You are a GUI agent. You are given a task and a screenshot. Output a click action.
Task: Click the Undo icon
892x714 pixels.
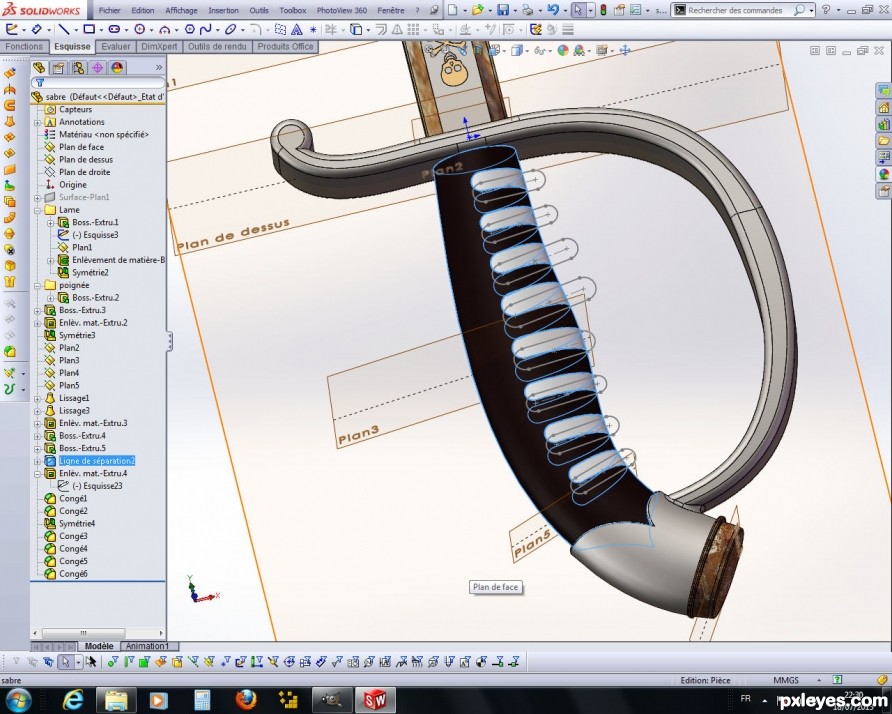pyautogui.click(x=552, y=10)
